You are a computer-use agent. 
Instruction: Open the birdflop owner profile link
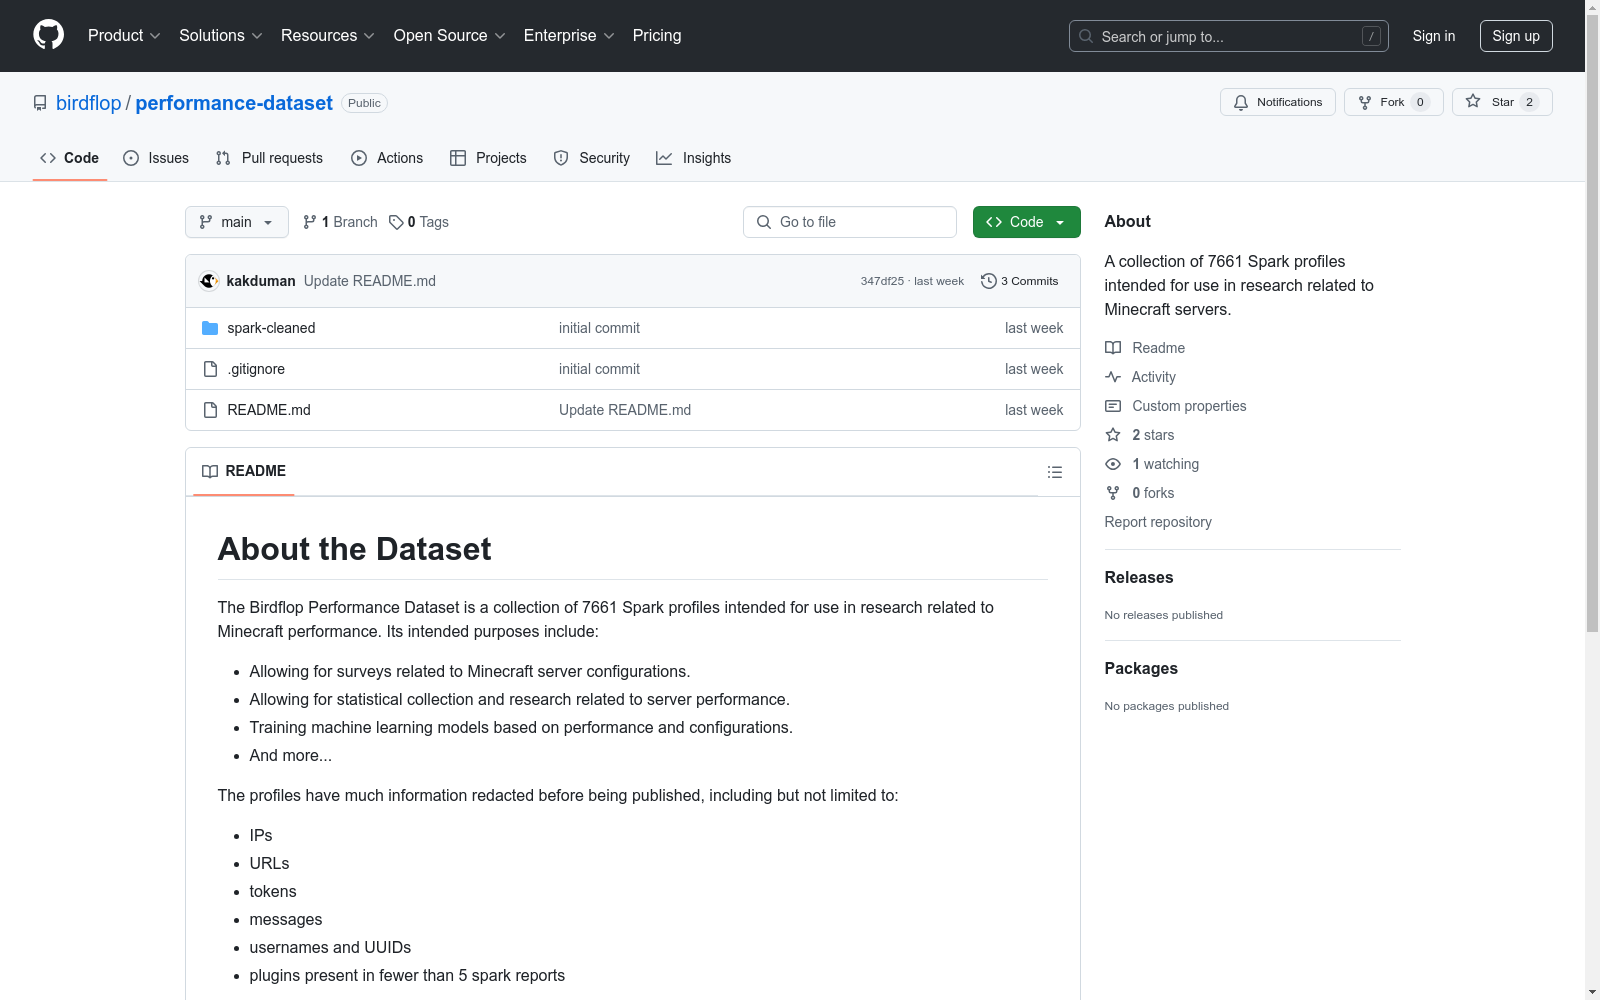pyautogui.click(x=88, y=103)
